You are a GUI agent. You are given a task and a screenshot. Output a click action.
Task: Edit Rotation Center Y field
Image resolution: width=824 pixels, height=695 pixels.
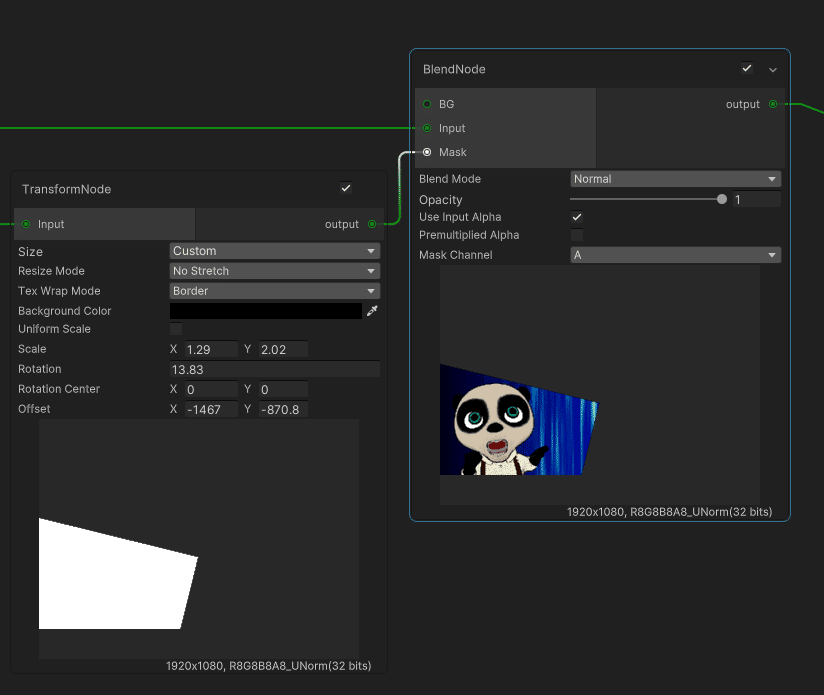pos(283,389)
